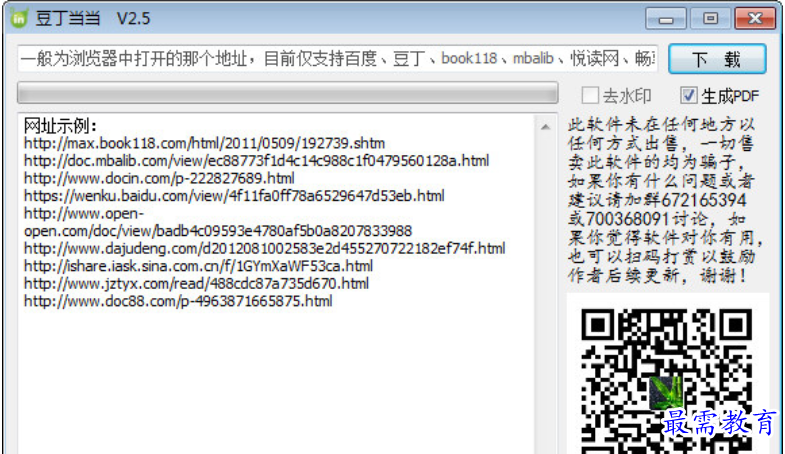Maximize the 豆丁当当 window
Viewport: 785px width, 454px height.
(710, 19)
